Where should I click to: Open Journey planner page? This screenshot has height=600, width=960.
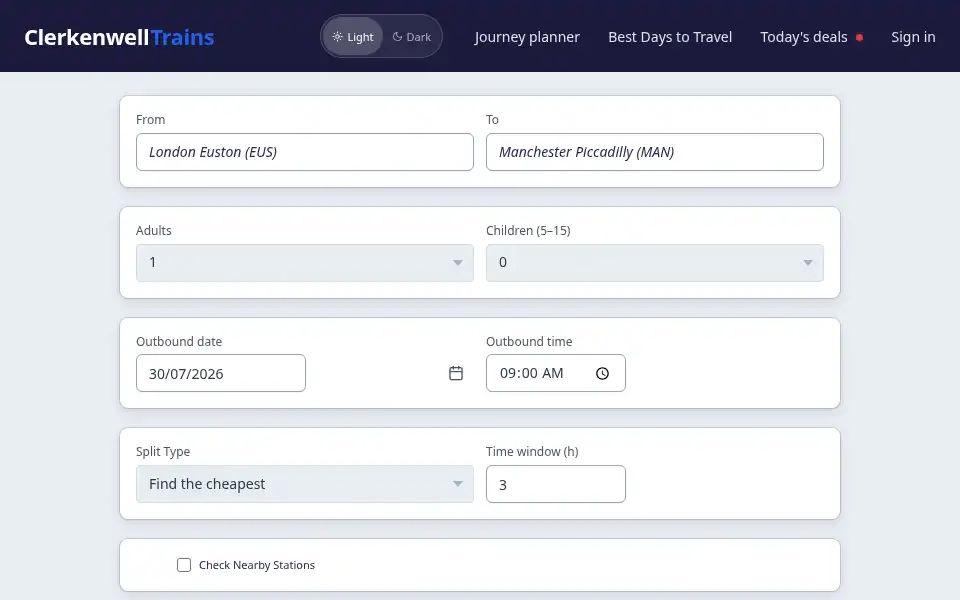coord(527,37)
